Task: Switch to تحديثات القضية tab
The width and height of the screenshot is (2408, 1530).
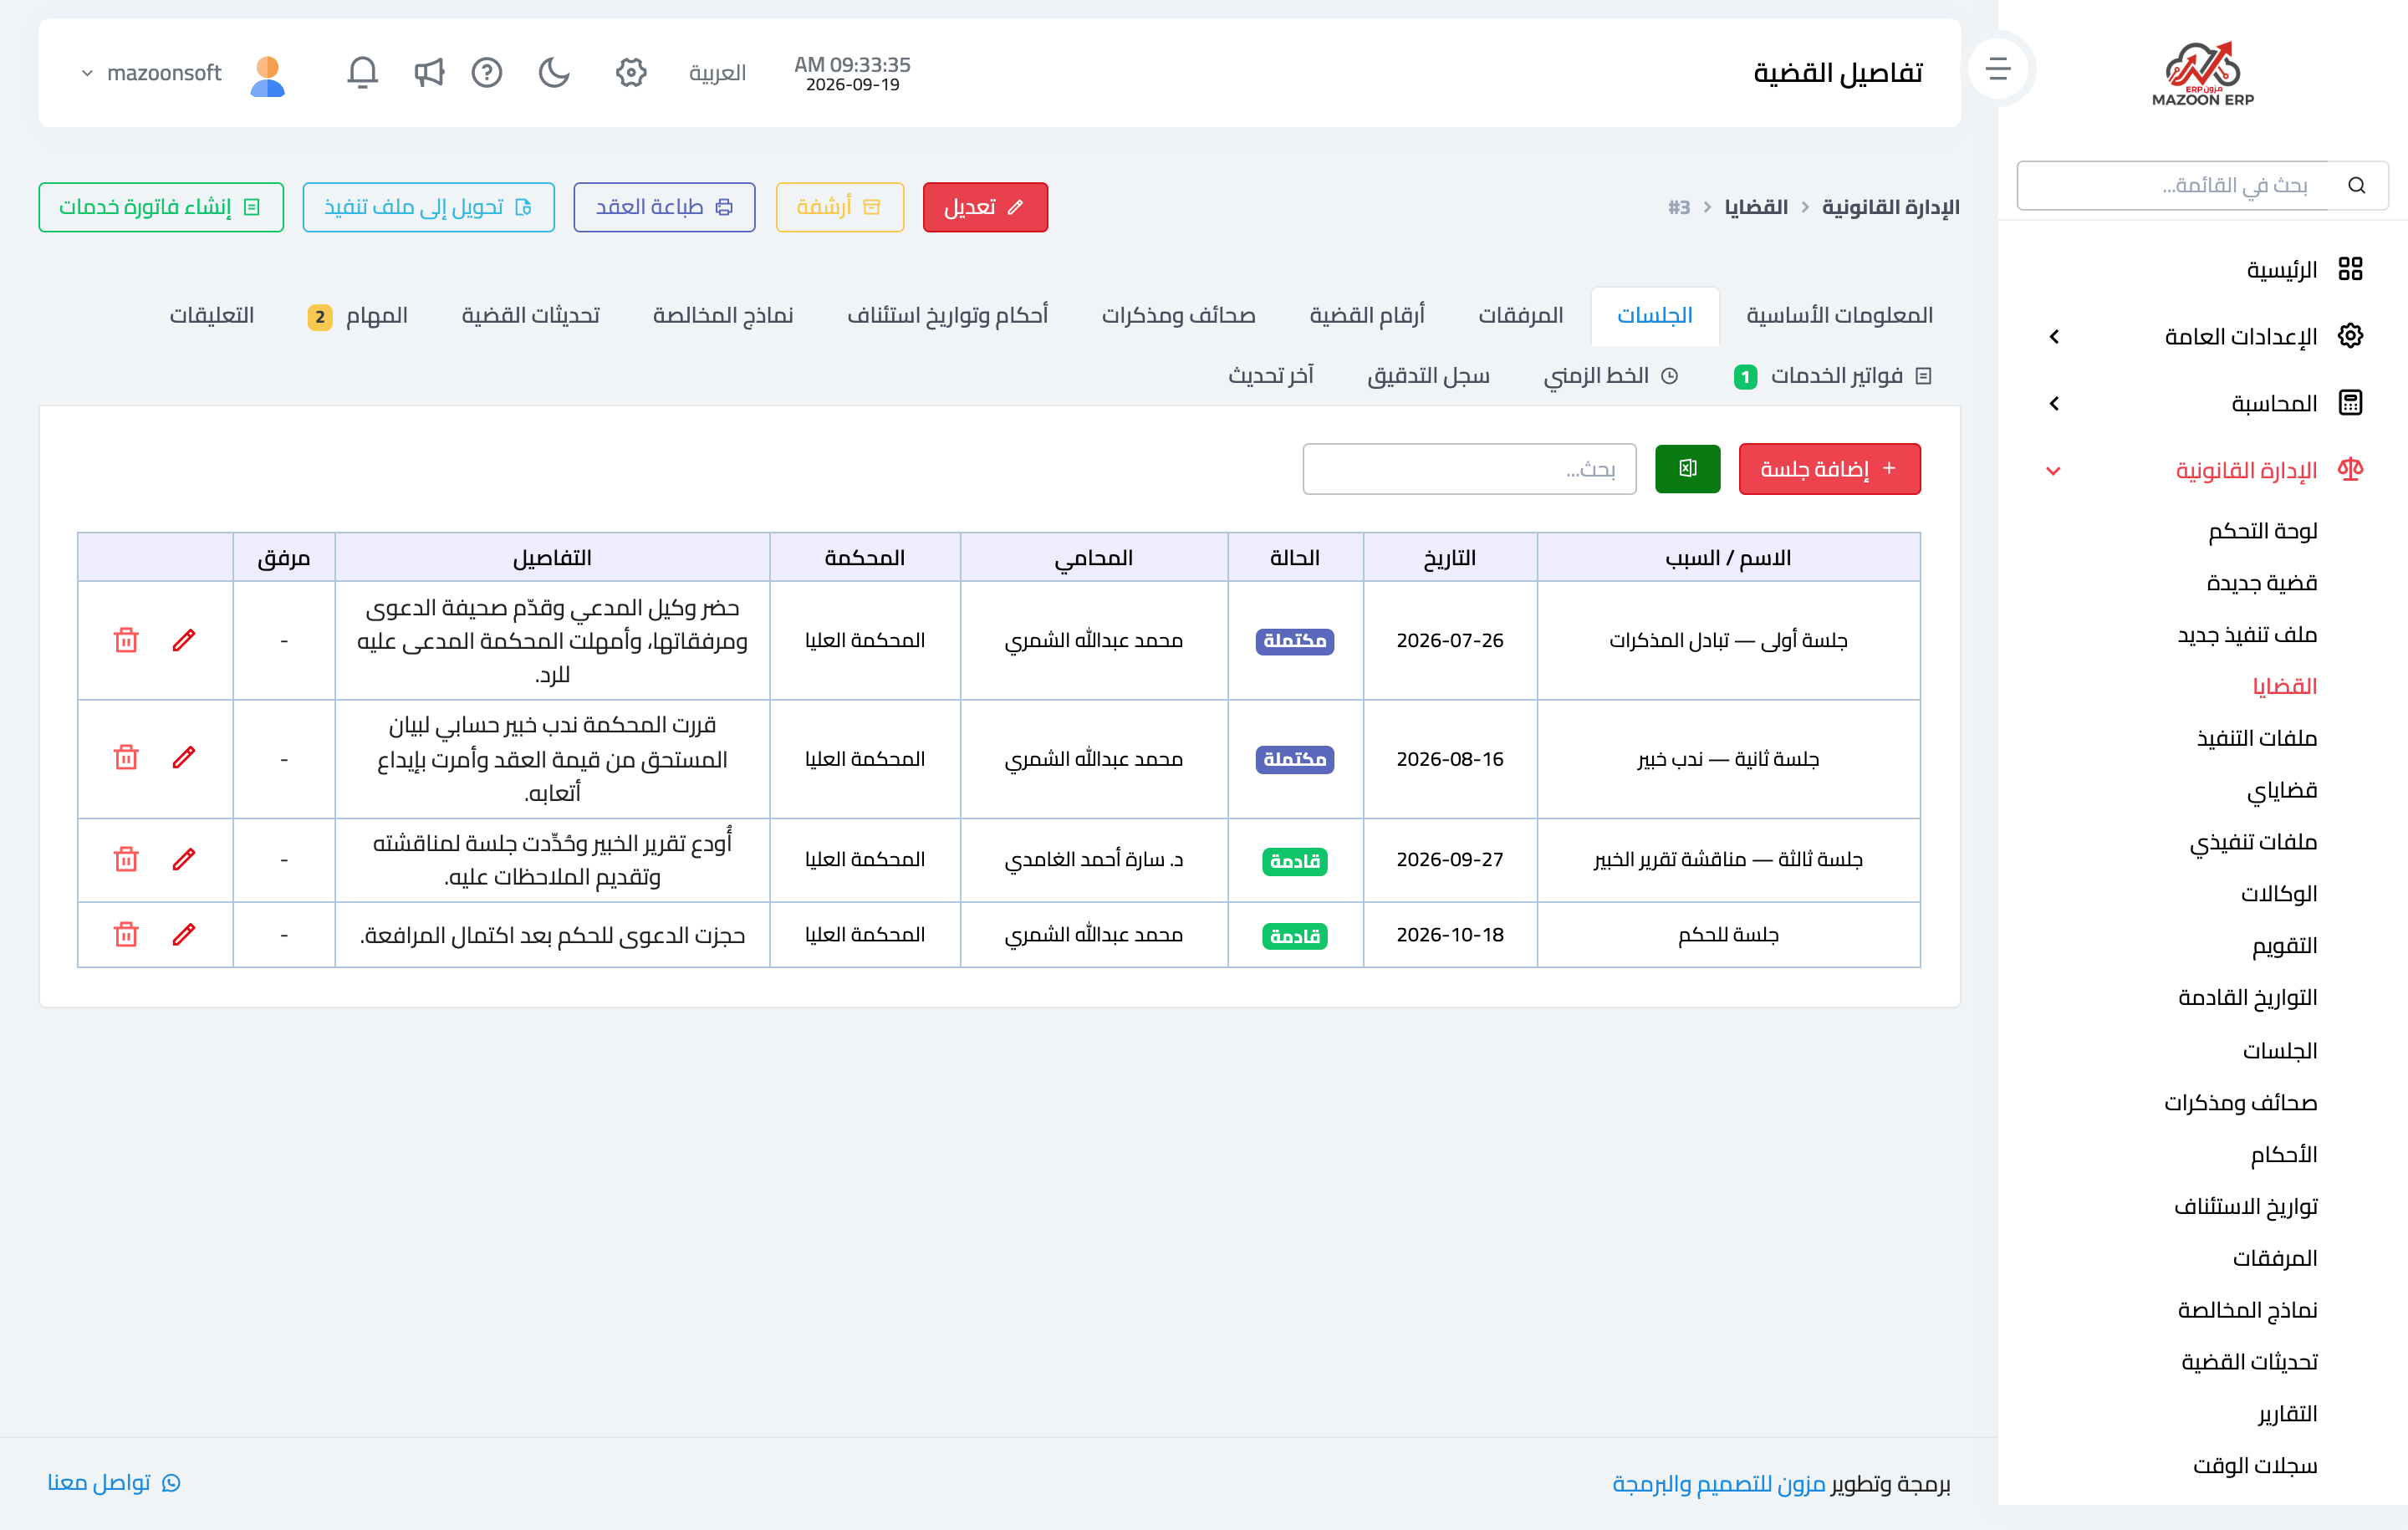Action: tap(530, 316)
